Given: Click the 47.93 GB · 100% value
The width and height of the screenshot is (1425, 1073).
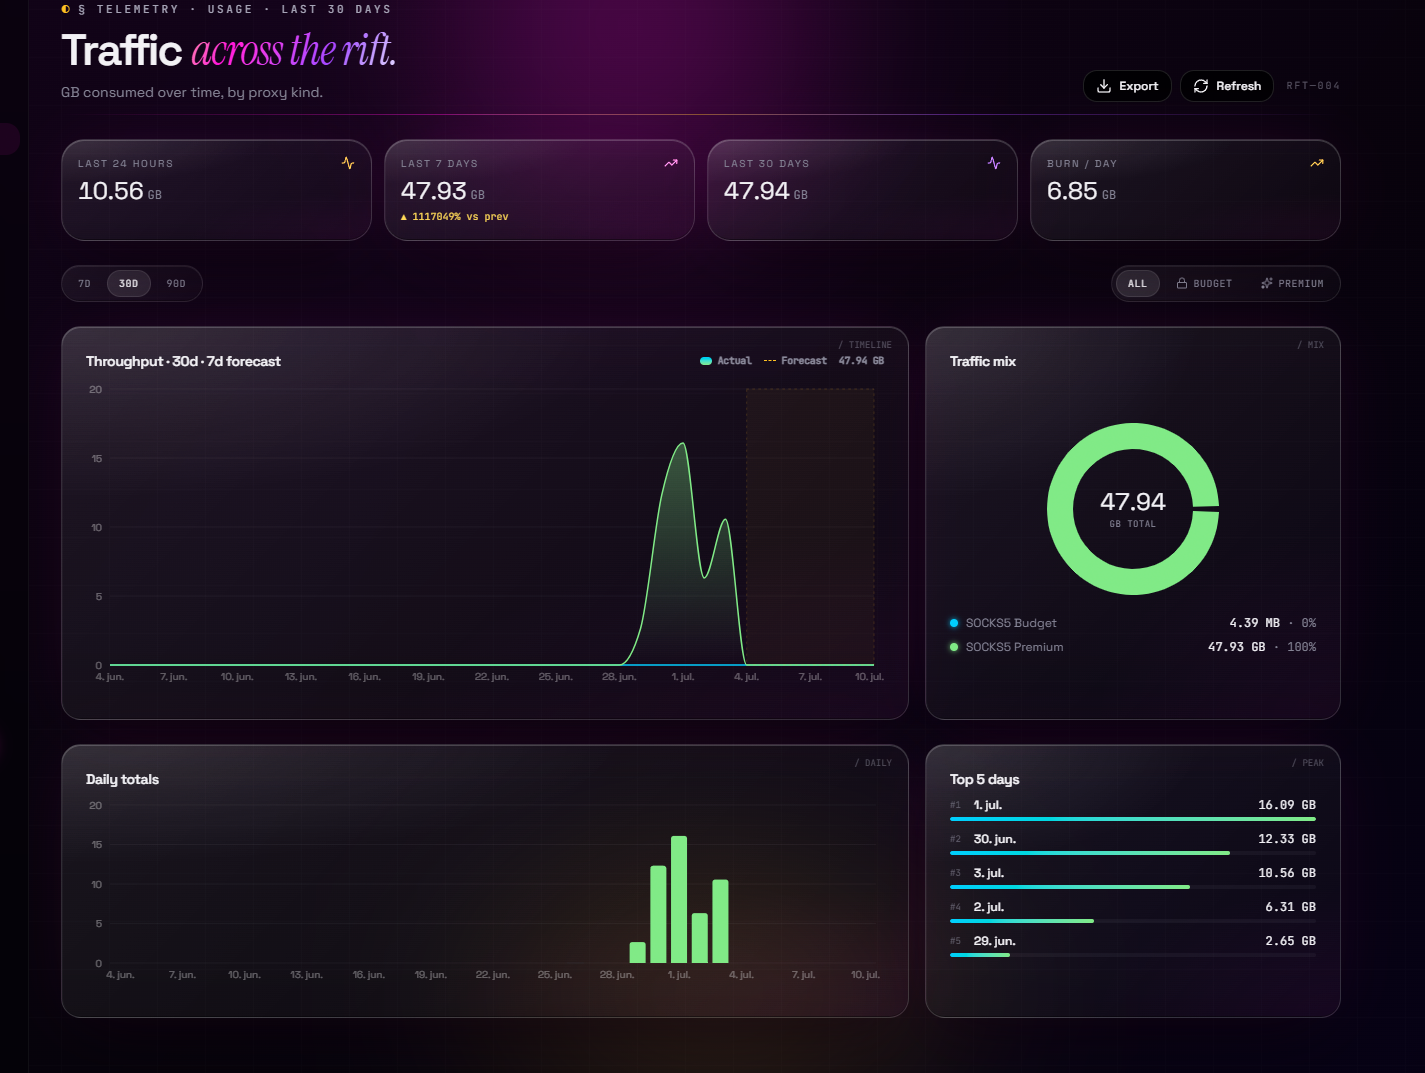Looking at the screenshot, I should 1262,647.
